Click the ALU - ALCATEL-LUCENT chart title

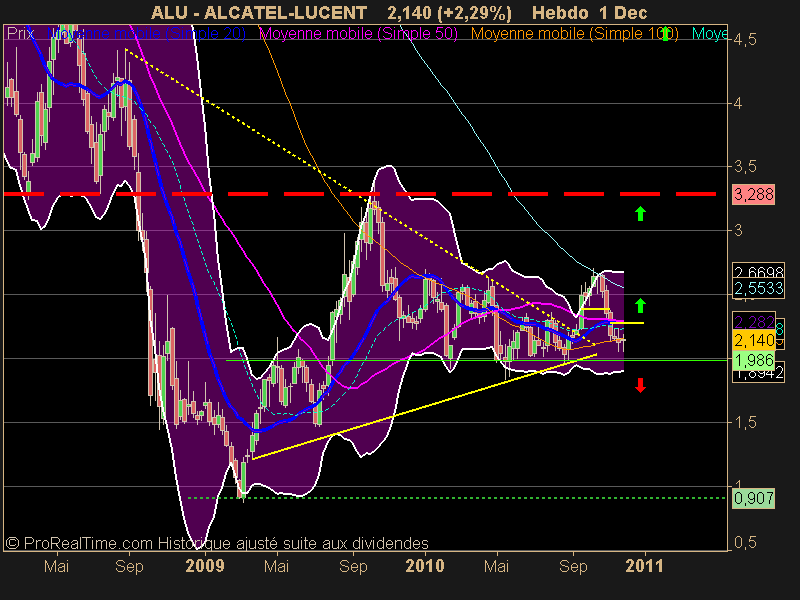(x=259, y=13)
